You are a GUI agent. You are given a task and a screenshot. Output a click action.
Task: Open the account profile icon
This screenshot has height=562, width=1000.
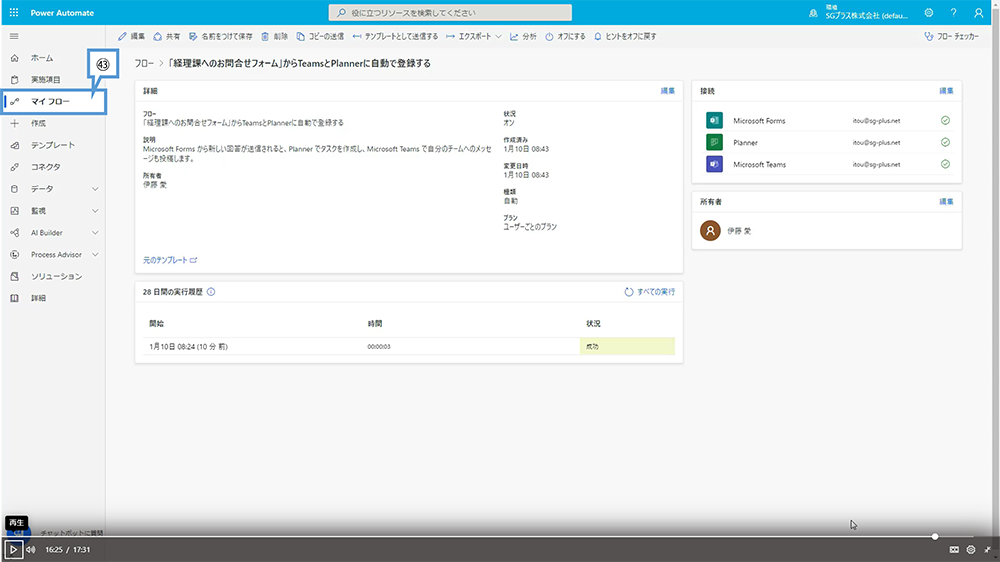(978, 12)
